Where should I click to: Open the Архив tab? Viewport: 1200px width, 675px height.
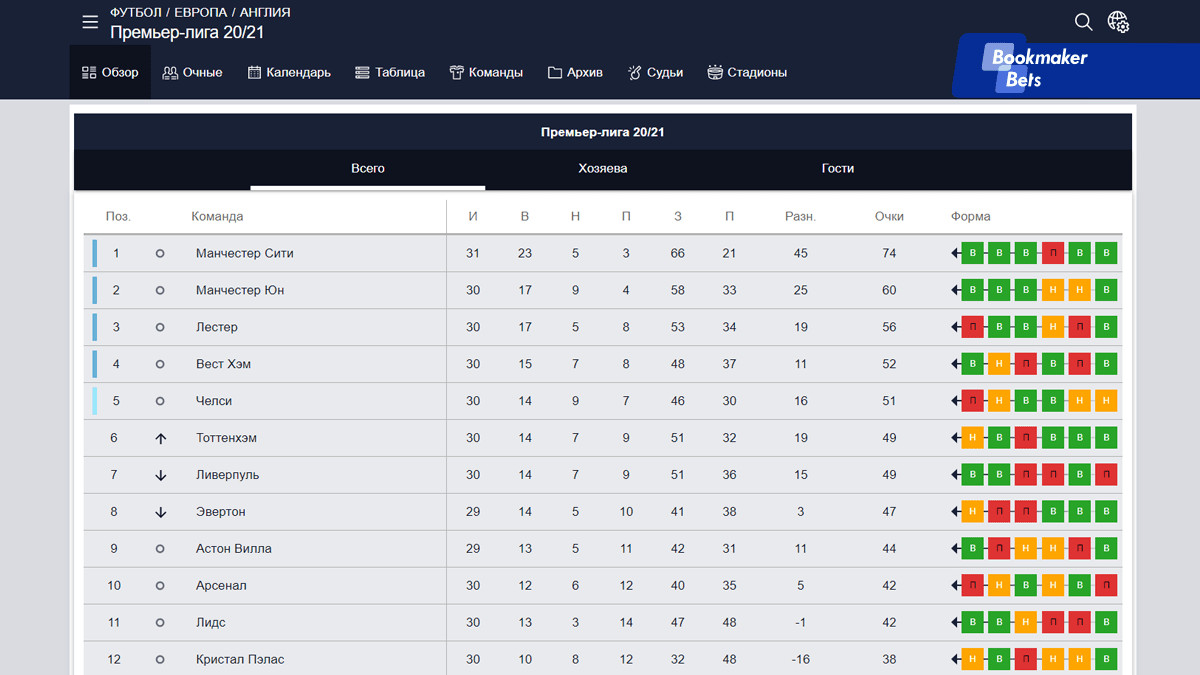575,72
